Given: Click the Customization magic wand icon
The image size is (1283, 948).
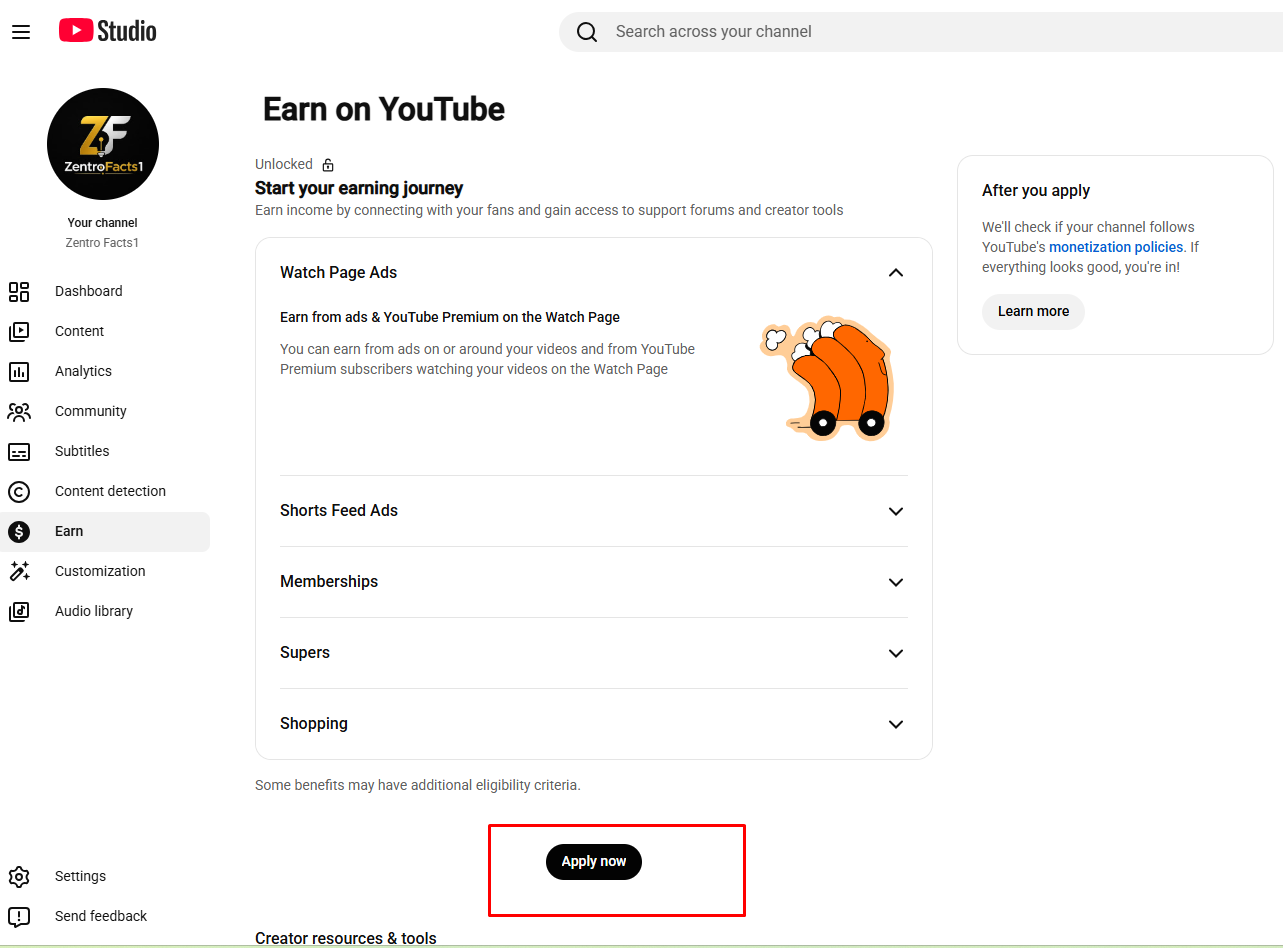Looking at the screenshot, I should click(19, 571).
